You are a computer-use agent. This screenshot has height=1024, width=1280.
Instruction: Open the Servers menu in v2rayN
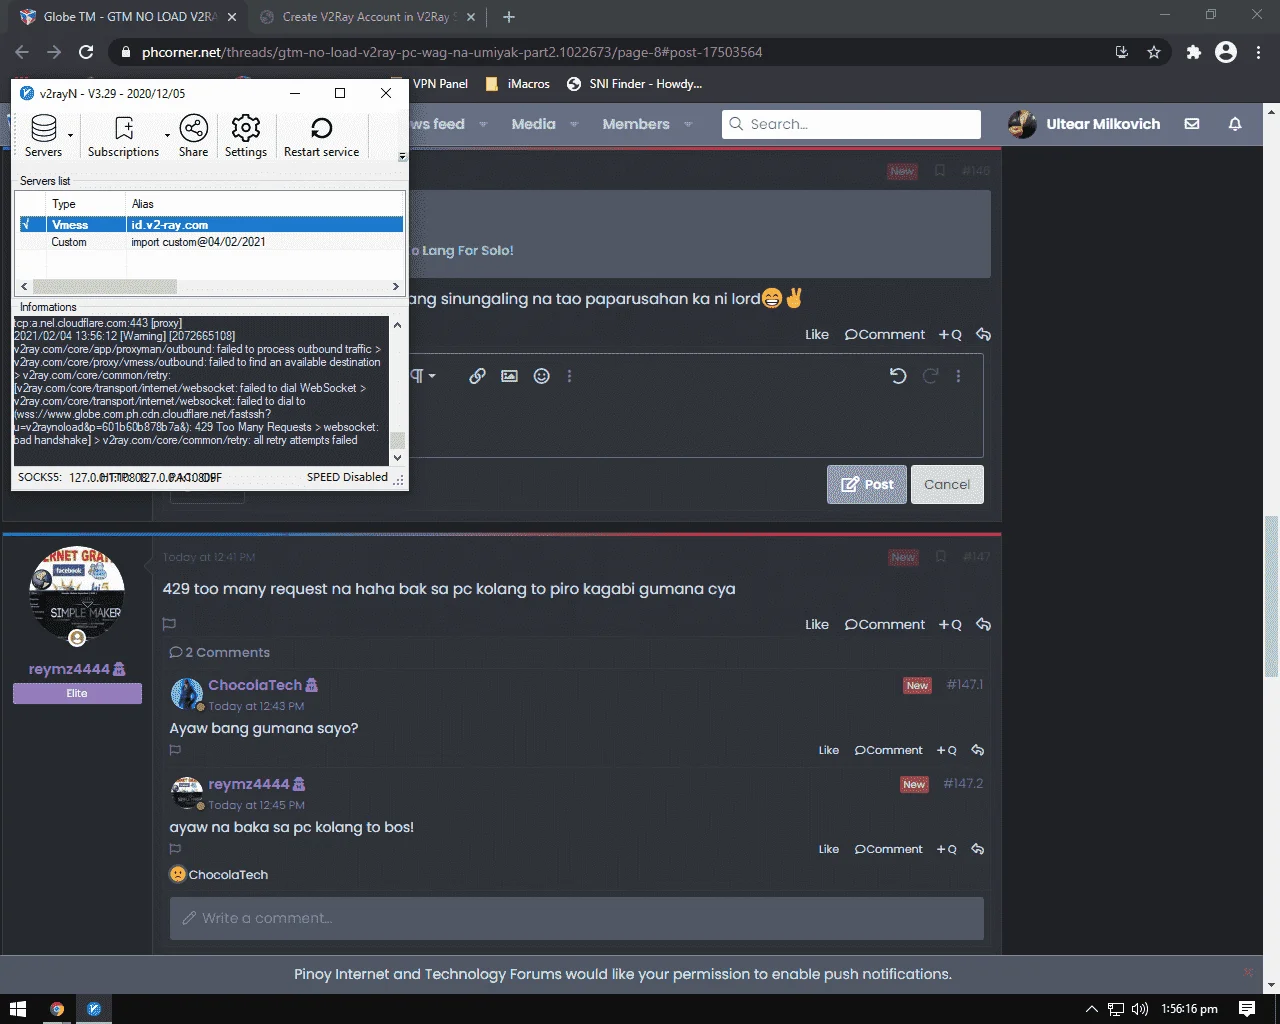tap(43, 136)
